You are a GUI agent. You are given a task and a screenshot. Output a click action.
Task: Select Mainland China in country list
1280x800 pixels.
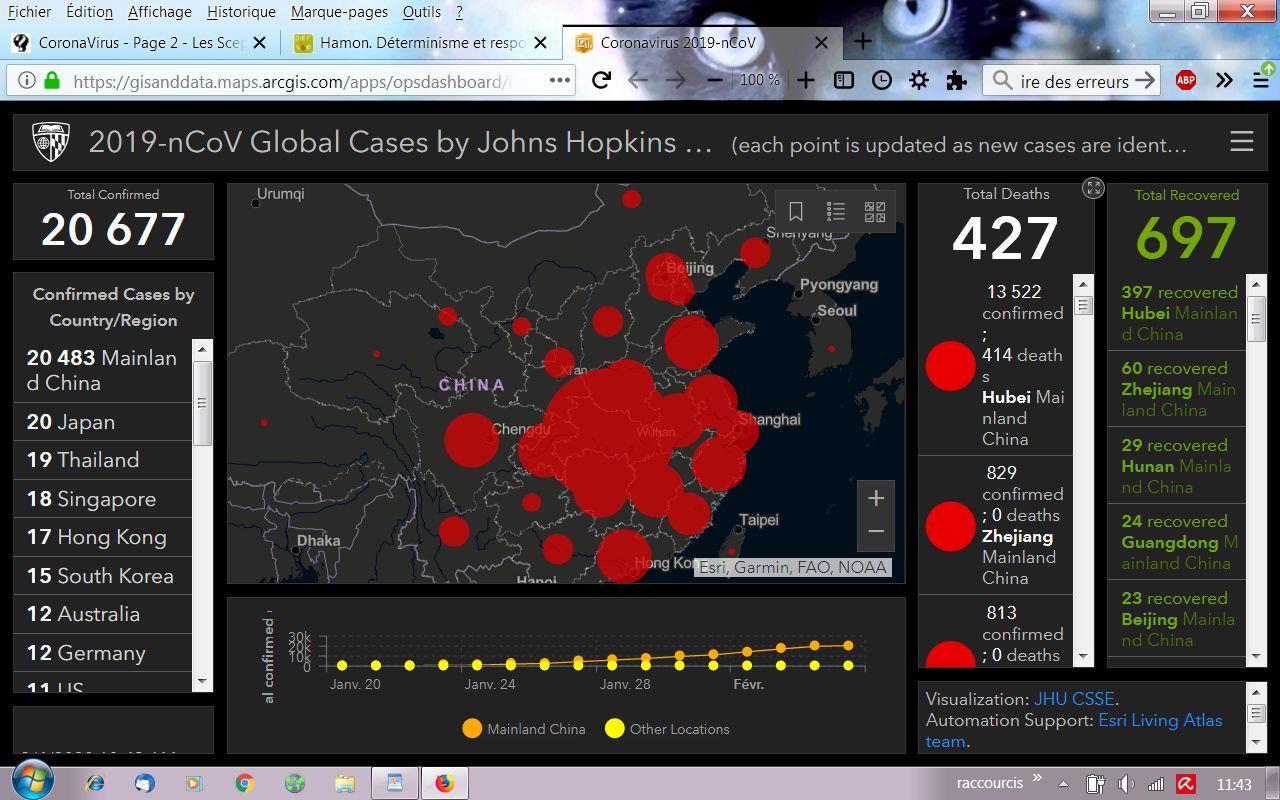tap(102, 370)
